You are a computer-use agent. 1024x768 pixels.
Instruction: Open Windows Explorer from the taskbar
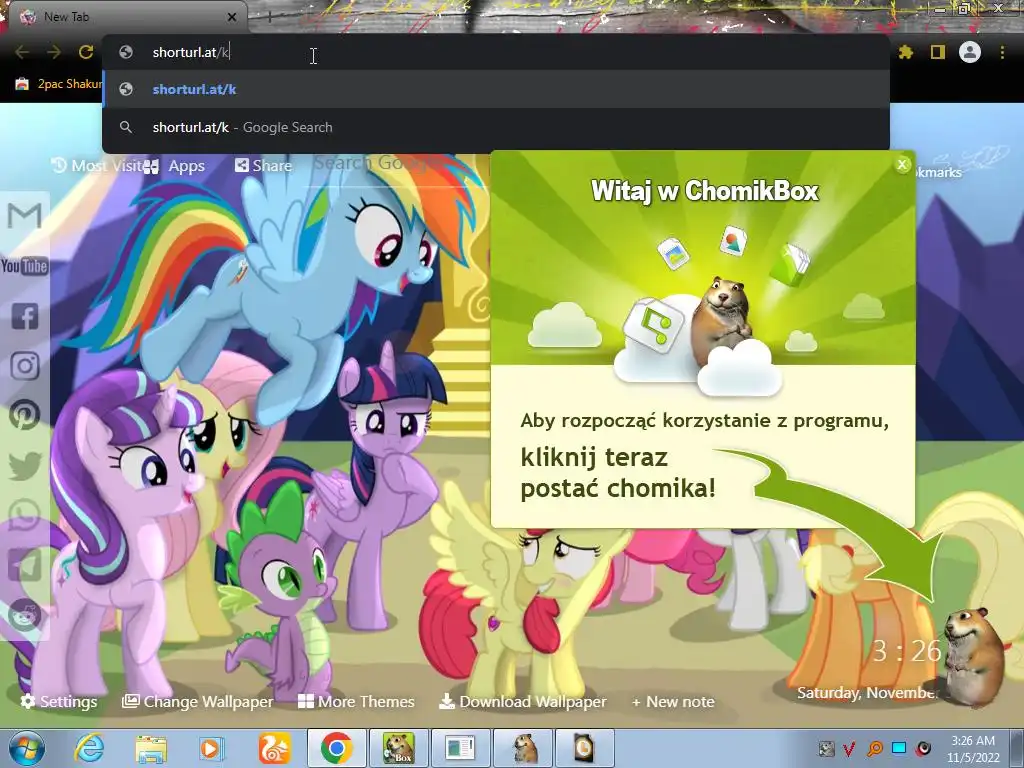click(x=151, y=748)
